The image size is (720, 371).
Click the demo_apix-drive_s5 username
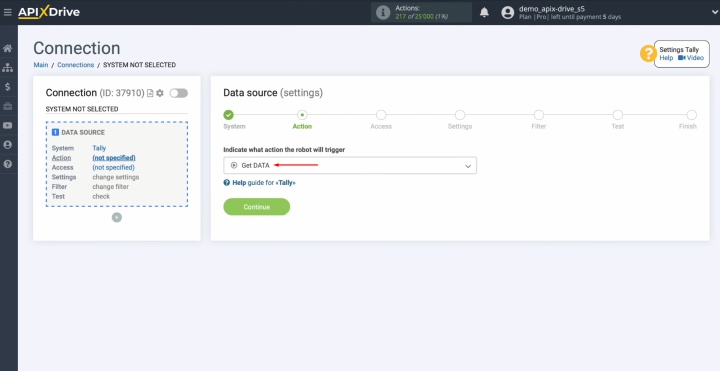(551, 9)
